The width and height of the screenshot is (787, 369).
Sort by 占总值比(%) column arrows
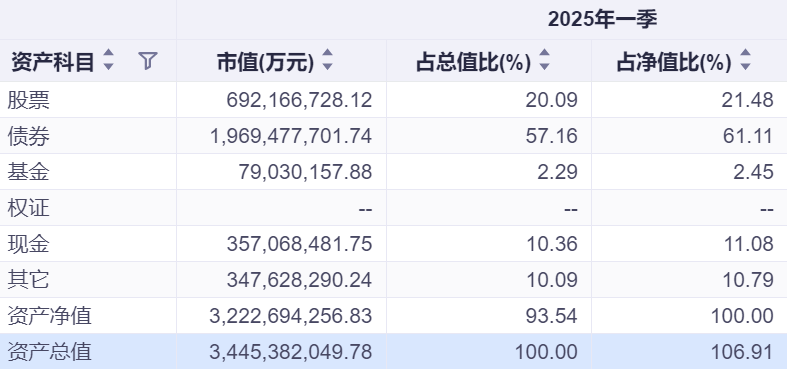pos(544,60)
